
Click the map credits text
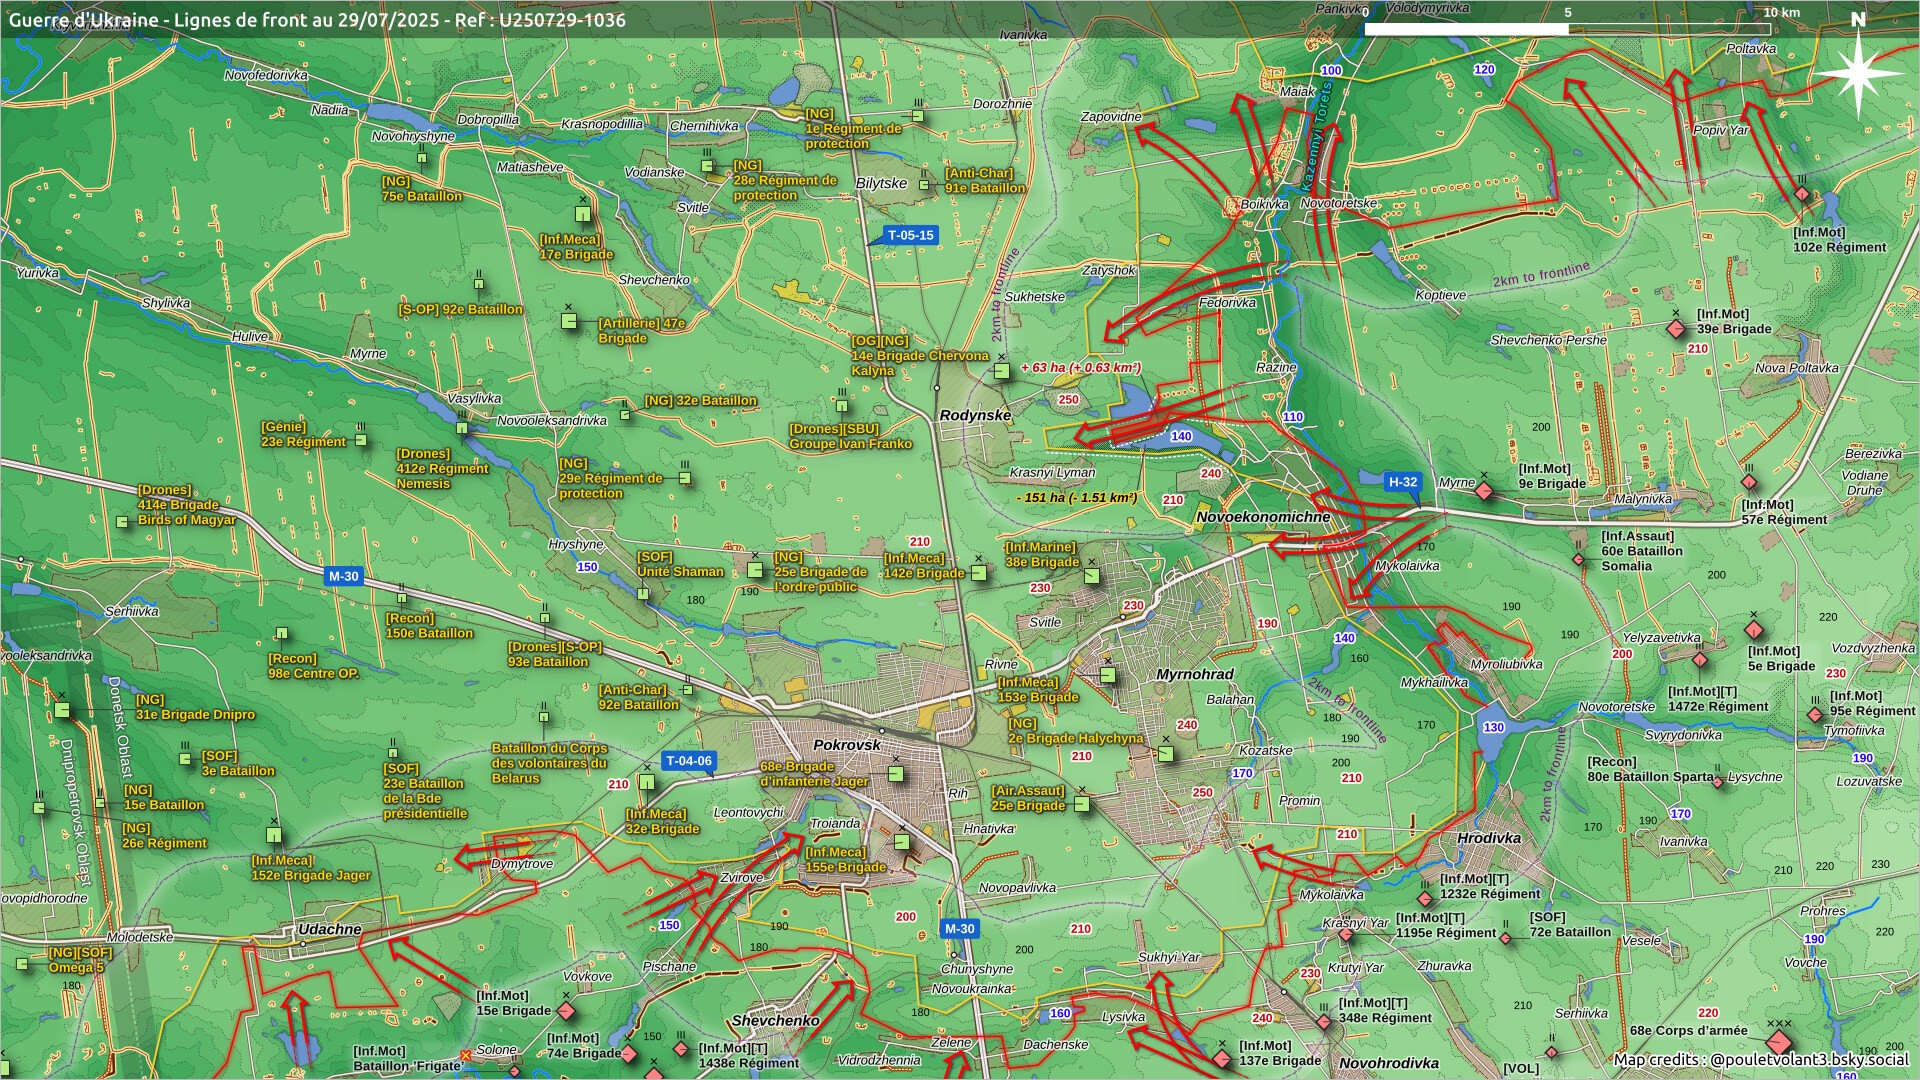(1760, 1059)
